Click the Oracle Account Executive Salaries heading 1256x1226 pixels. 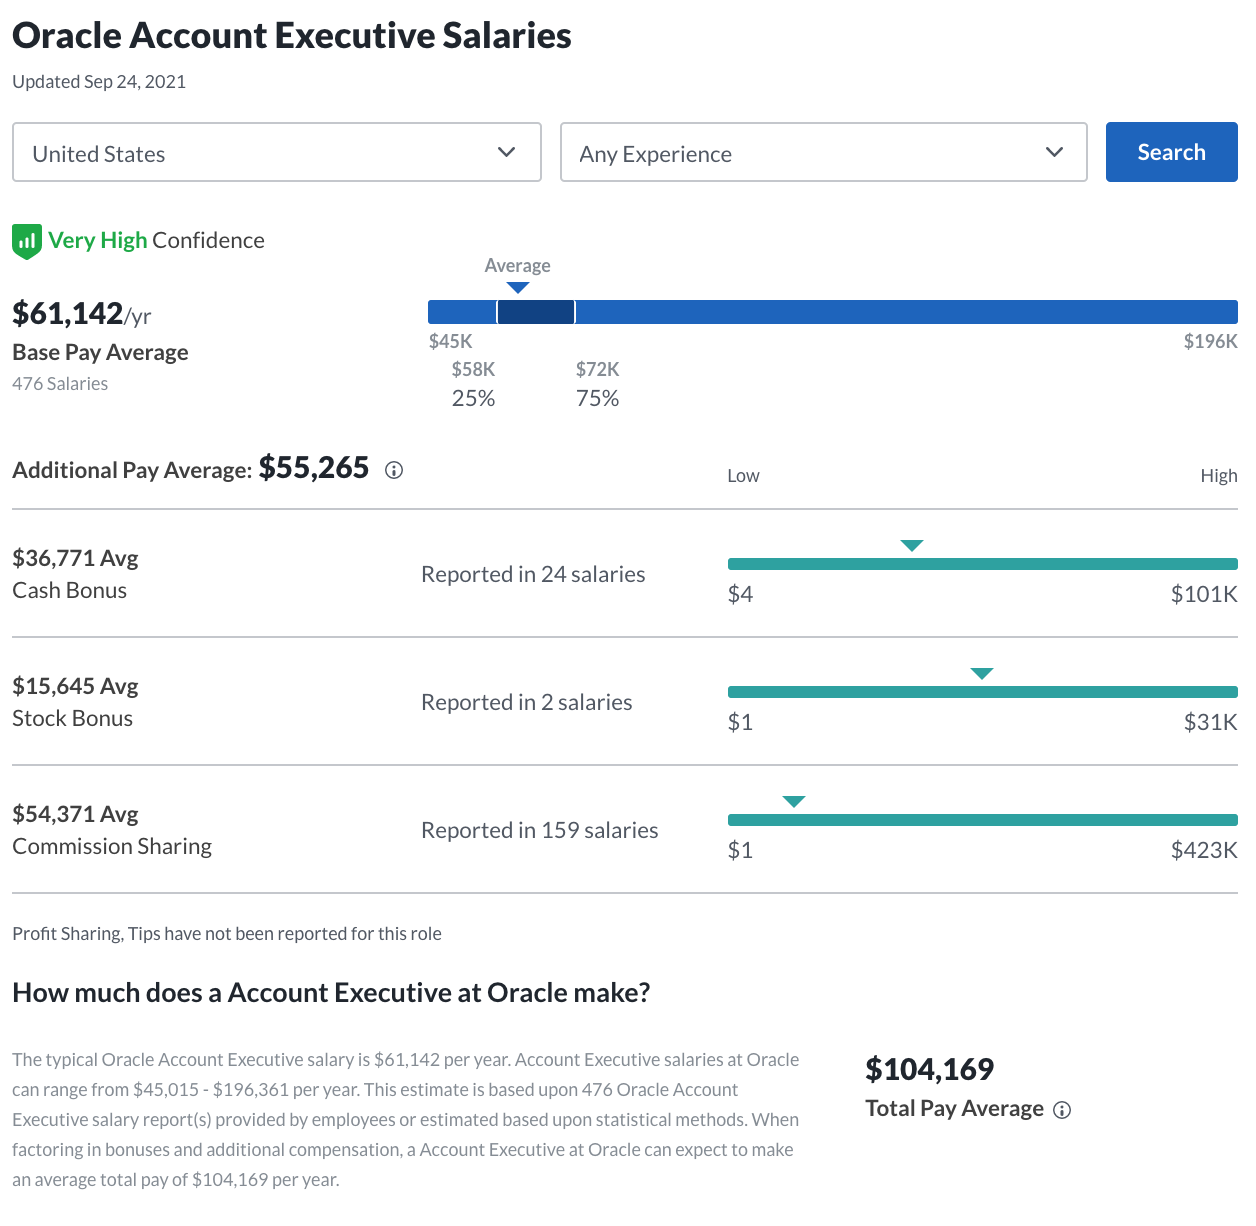click(x=292, y=36)
